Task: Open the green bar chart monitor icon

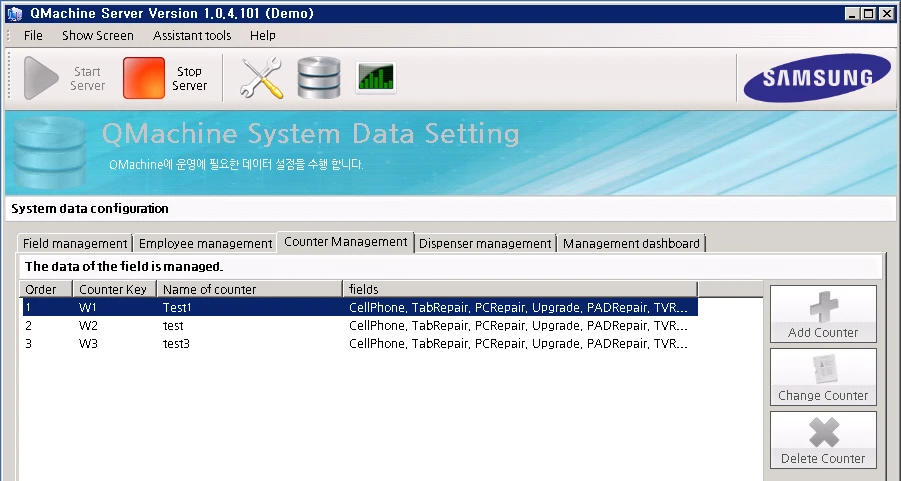Action: (x=376, y=77)
